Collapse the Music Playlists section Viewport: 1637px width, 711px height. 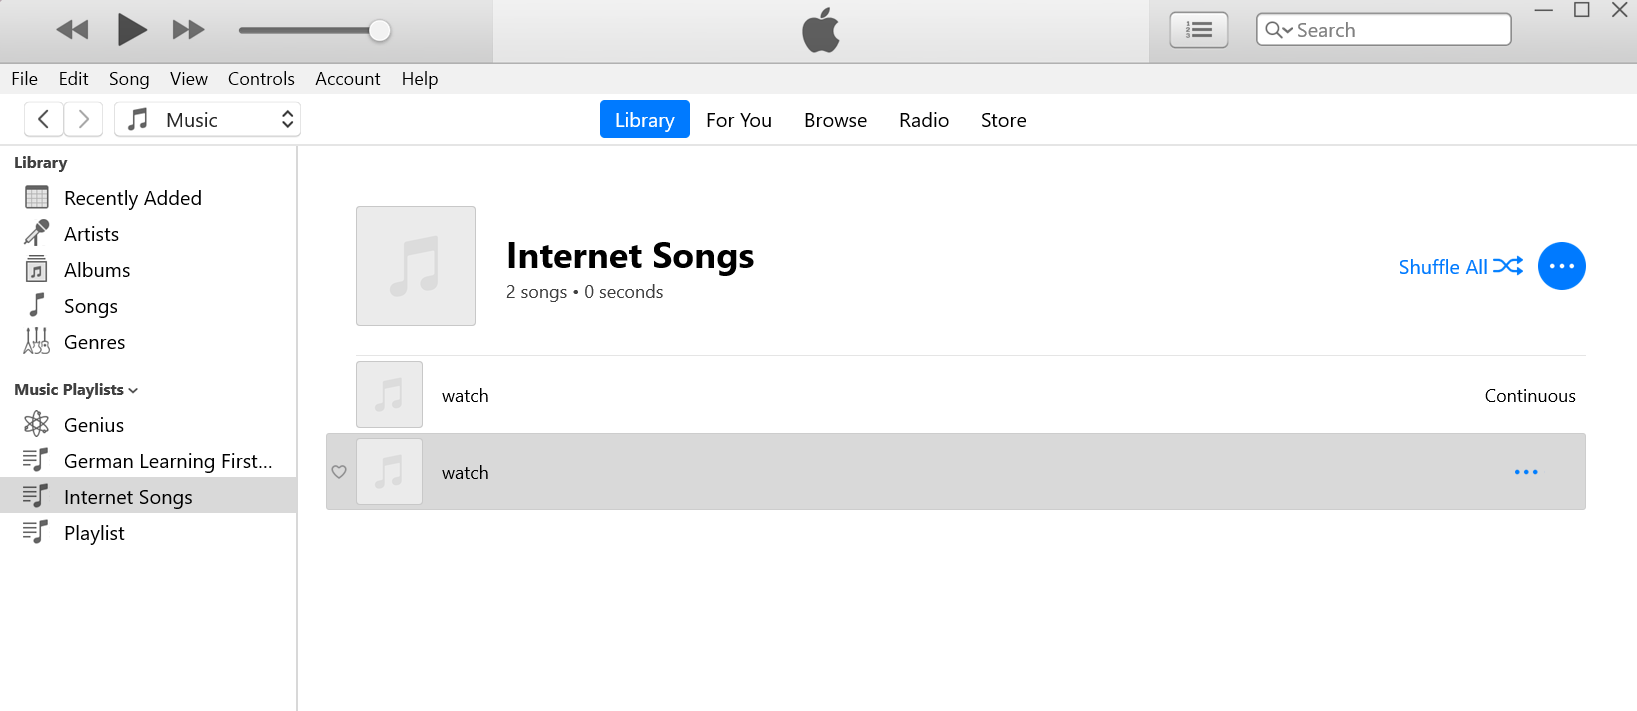click(x=134, y=390)
